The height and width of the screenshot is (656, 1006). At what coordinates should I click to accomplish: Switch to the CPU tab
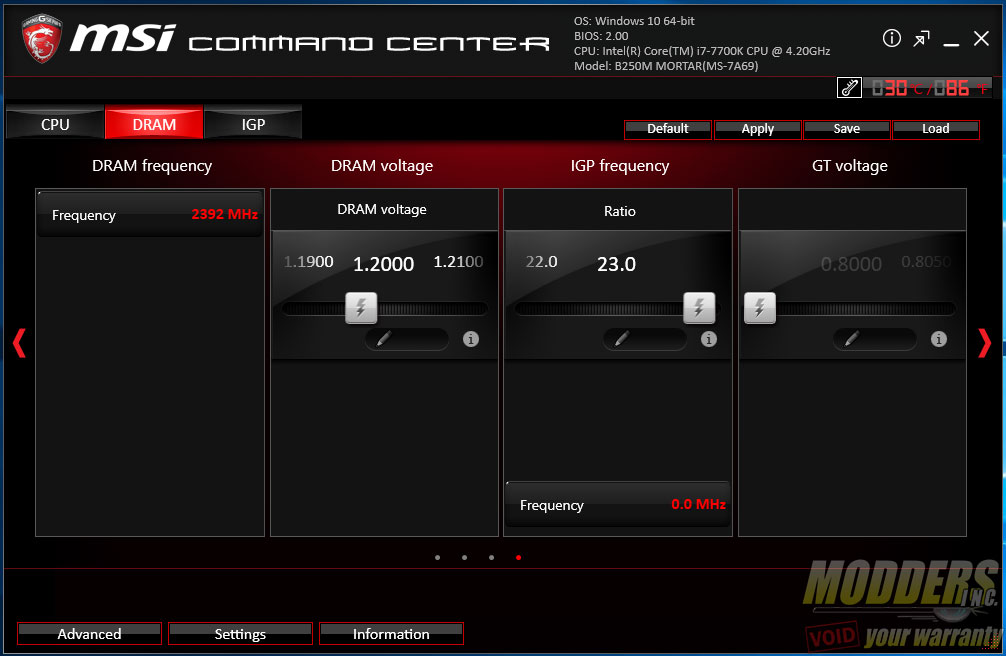(55, 123)
